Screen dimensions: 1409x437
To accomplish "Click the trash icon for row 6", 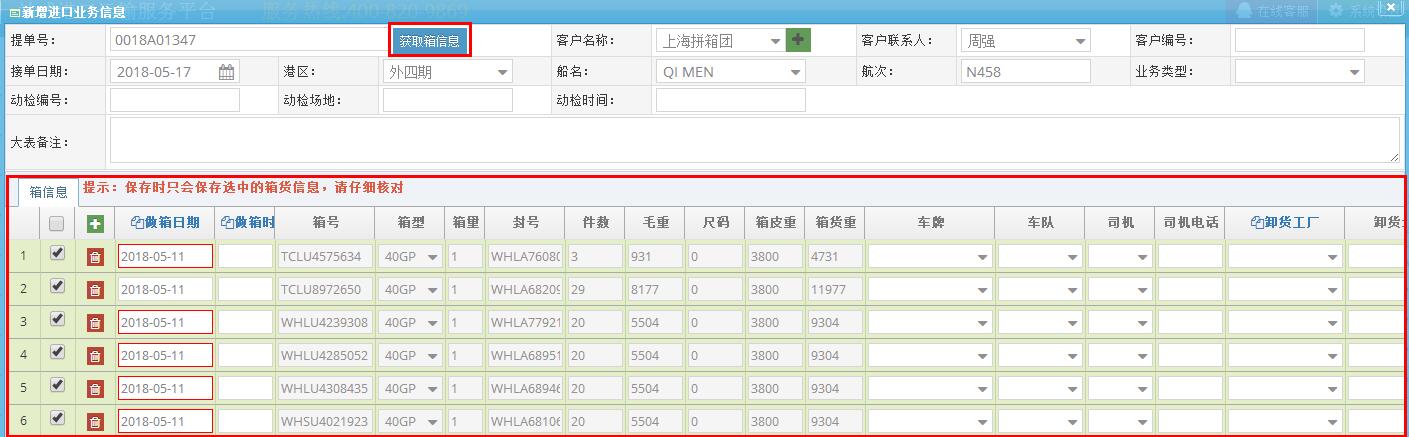I will pyautogui.click(x=95, y=422).
